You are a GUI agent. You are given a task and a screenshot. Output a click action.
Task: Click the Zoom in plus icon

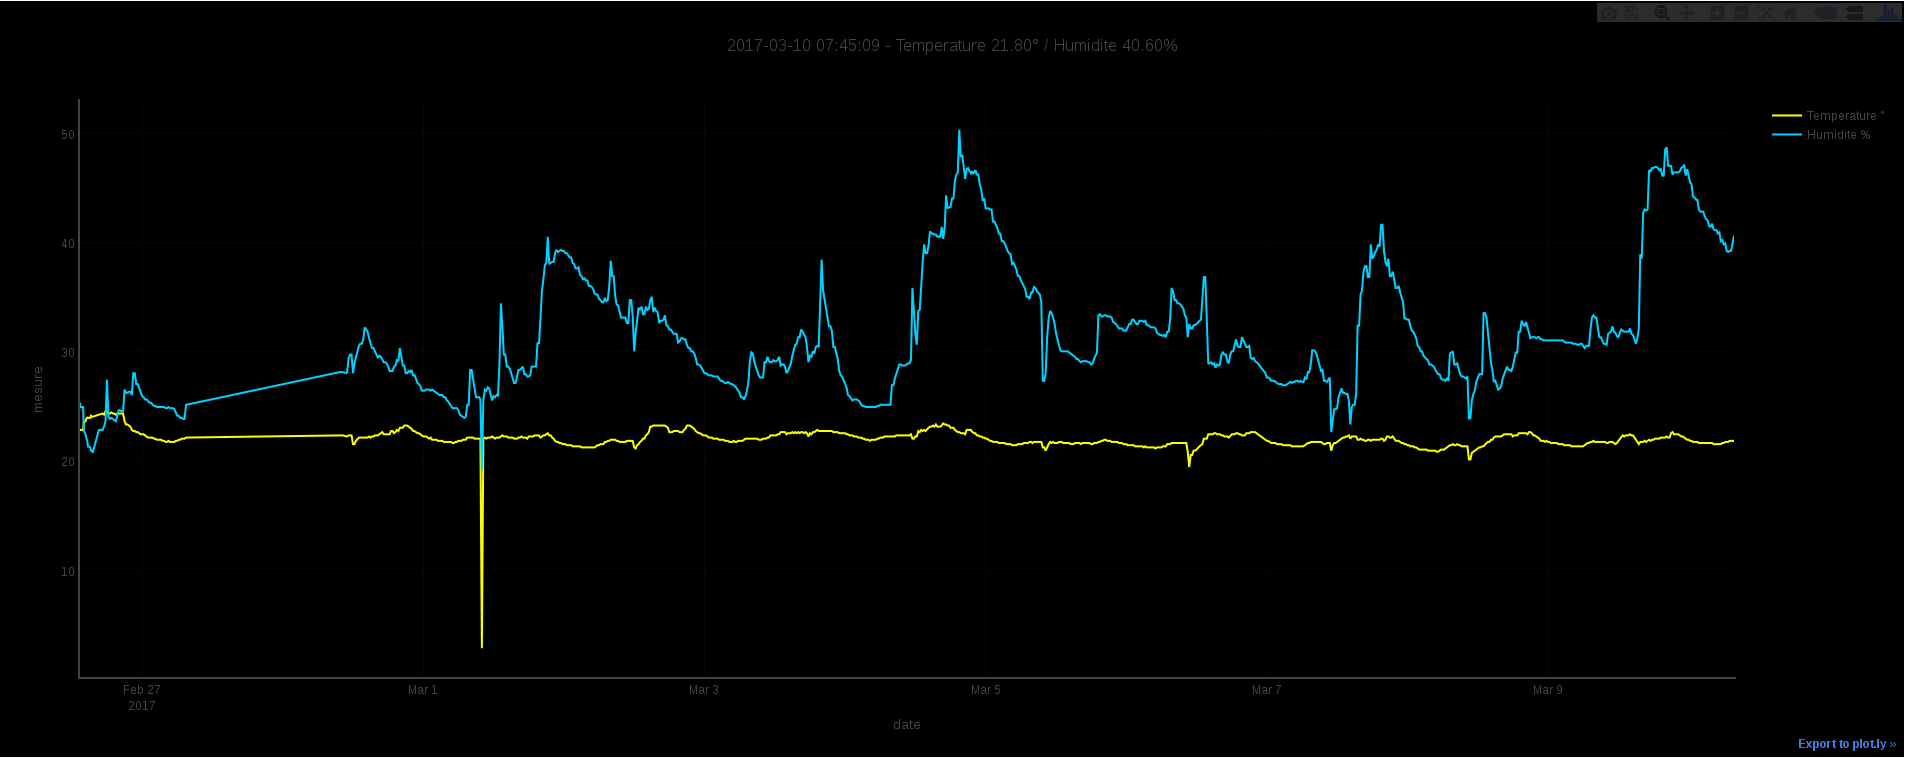click(1717, 13)
